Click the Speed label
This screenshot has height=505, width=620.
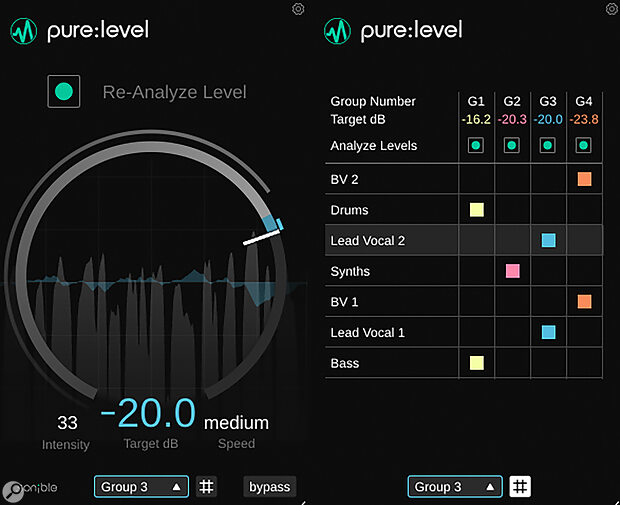[236, 444]
